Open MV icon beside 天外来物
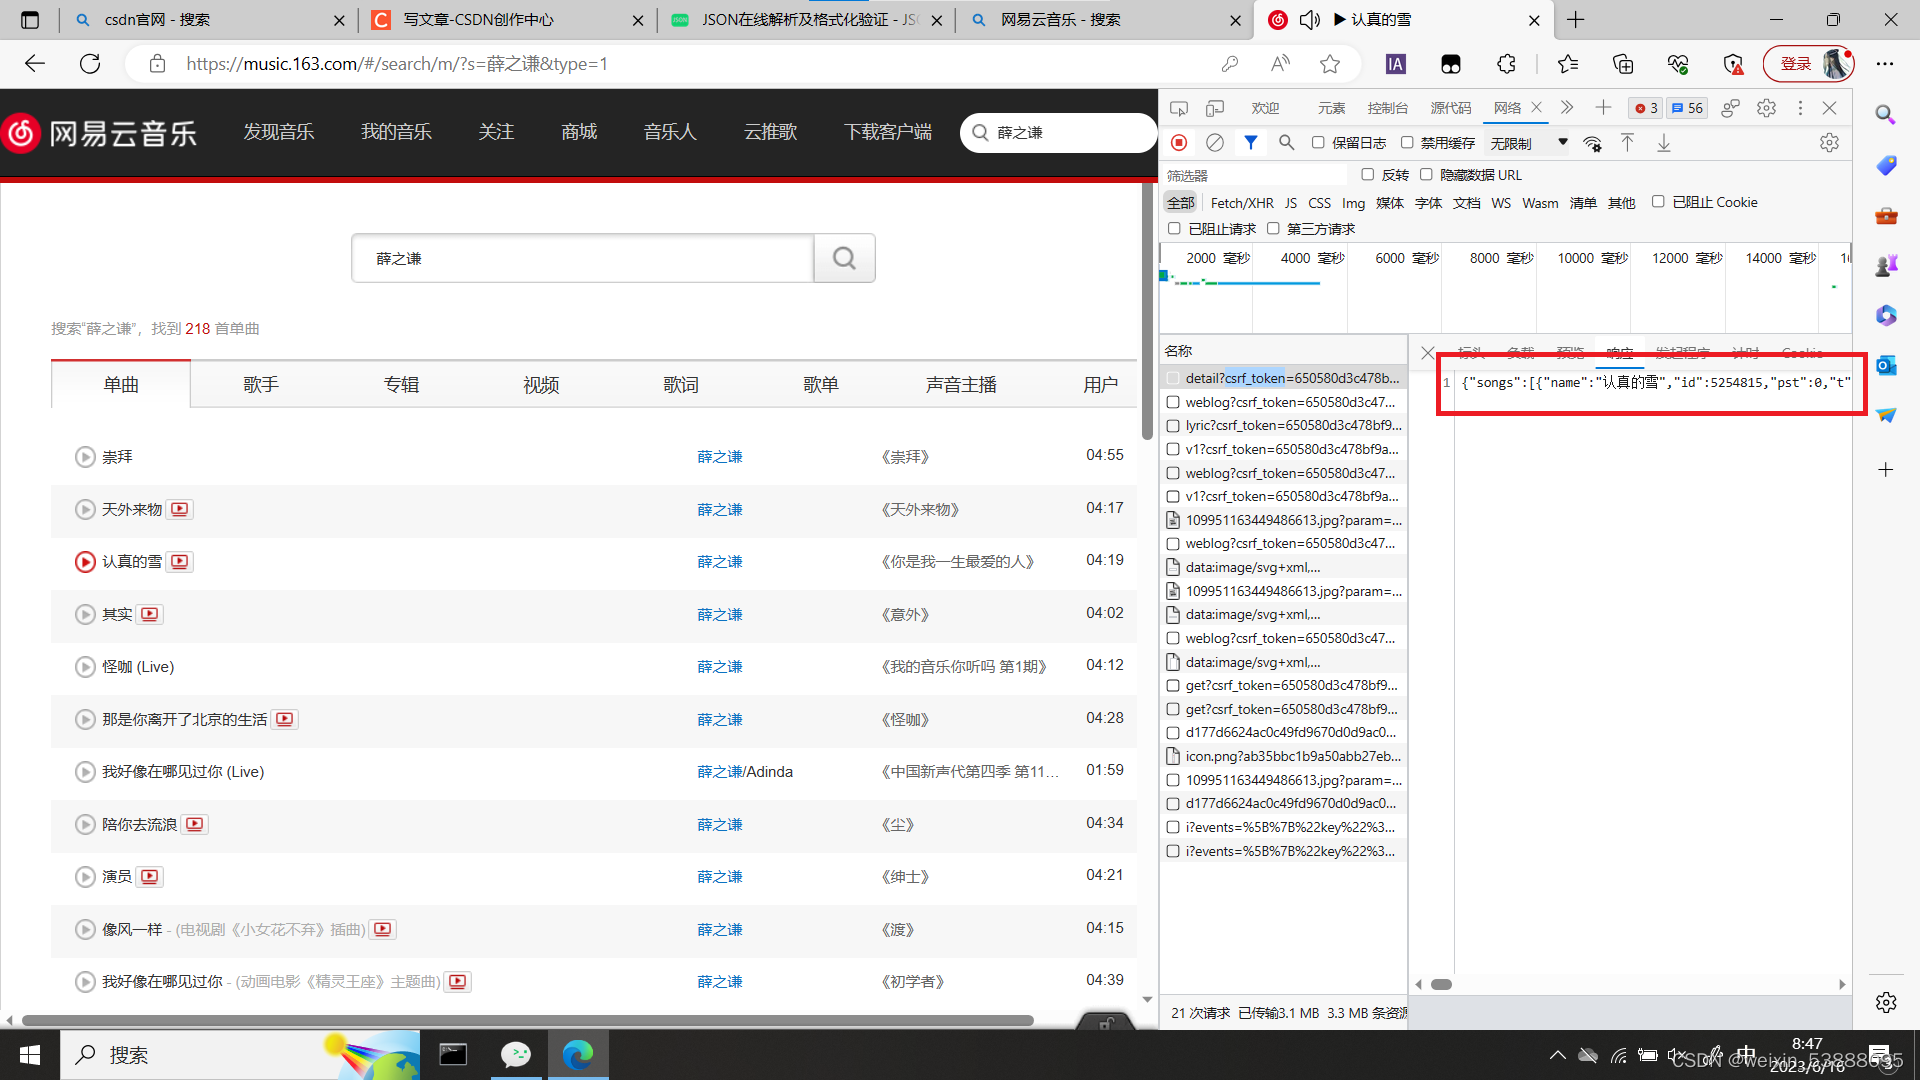The height and width of the screenshot is (1080, 1920). pos(180,509)
